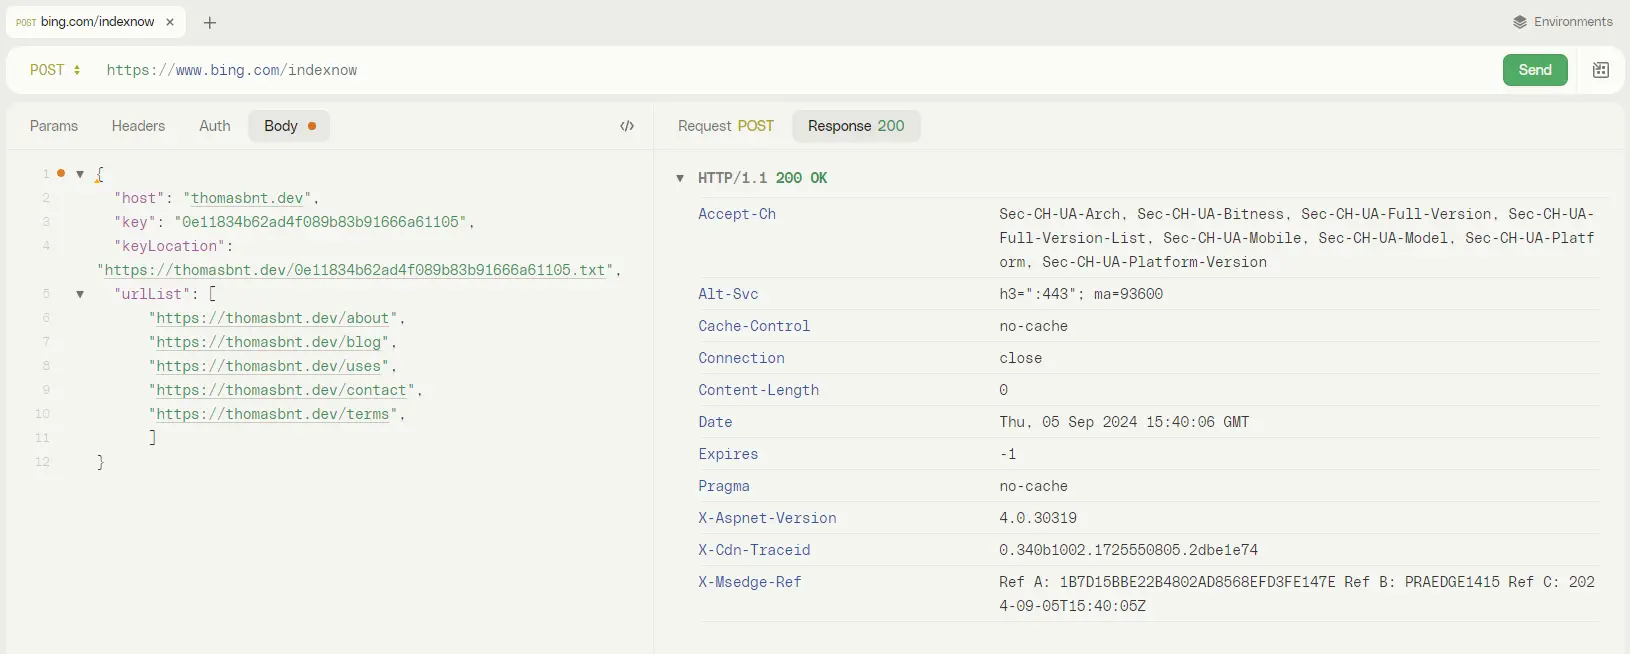Click the Send request button
The width and height of the screenshot is (1630, 654).
coord(1534,70)
